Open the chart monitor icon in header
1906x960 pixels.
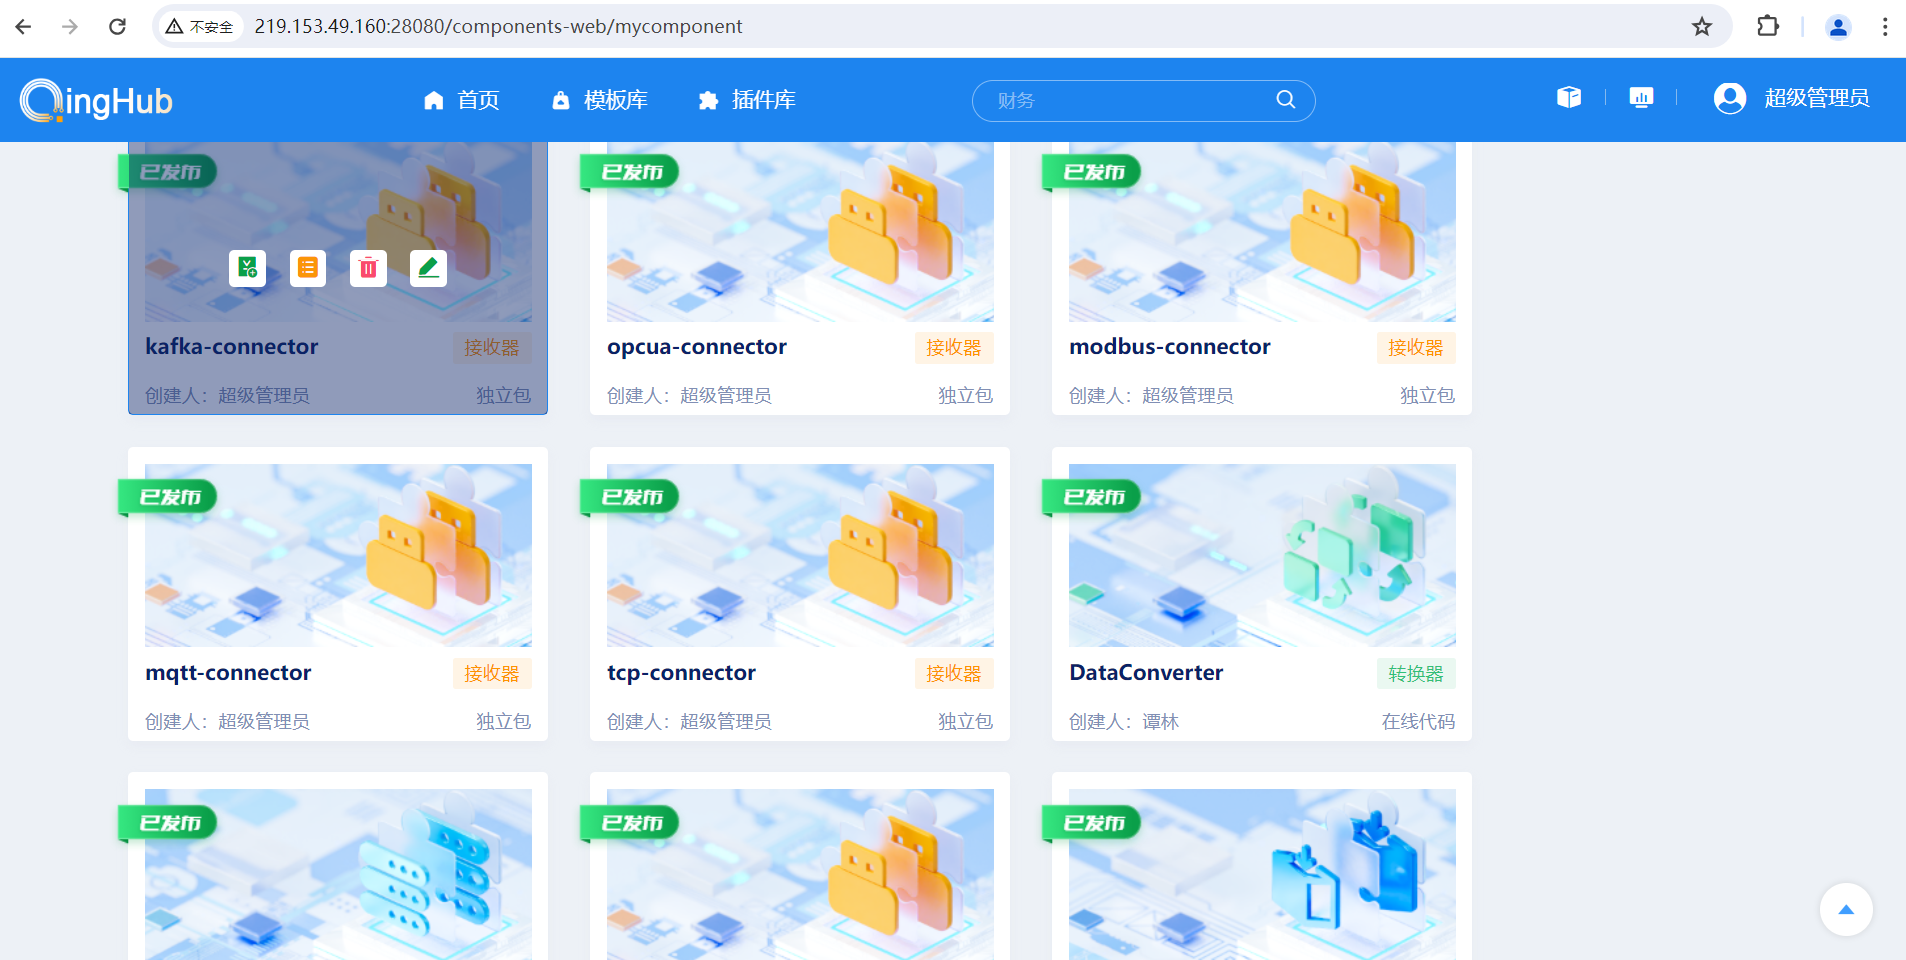1641,97
